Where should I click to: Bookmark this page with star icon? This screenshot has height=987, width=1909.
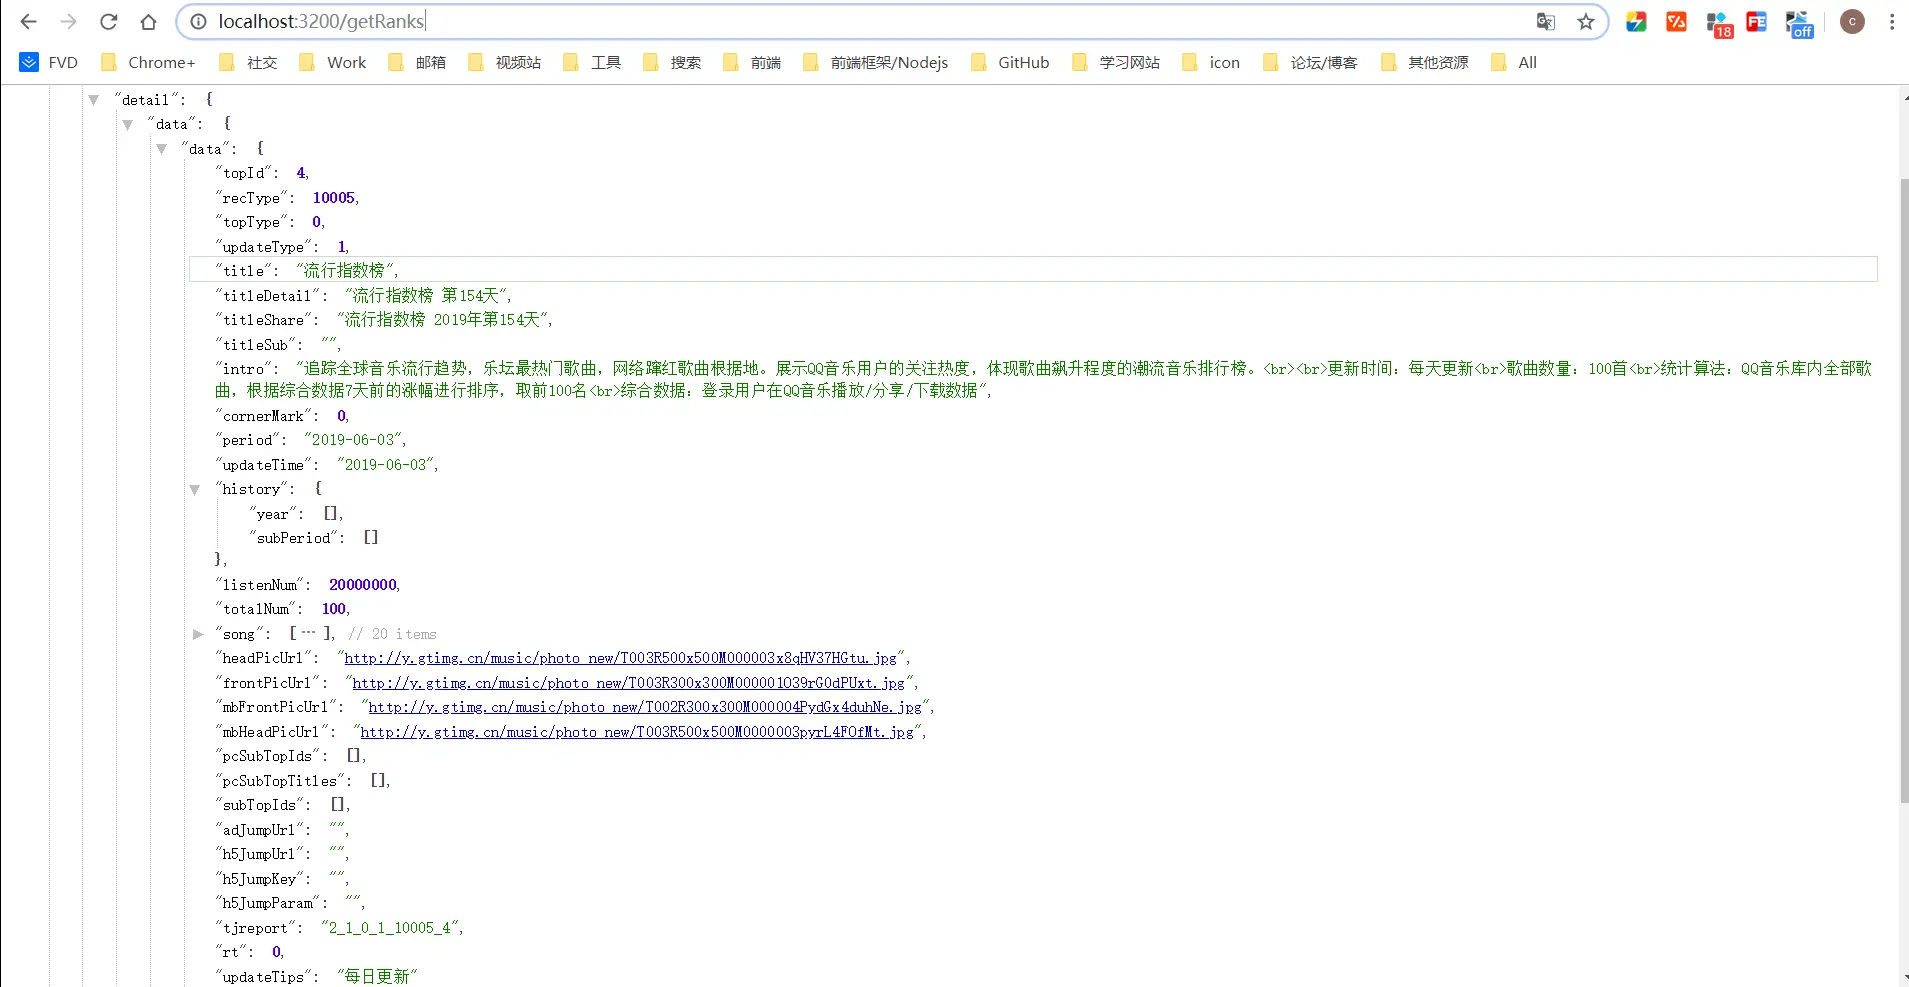[1586, 21]
